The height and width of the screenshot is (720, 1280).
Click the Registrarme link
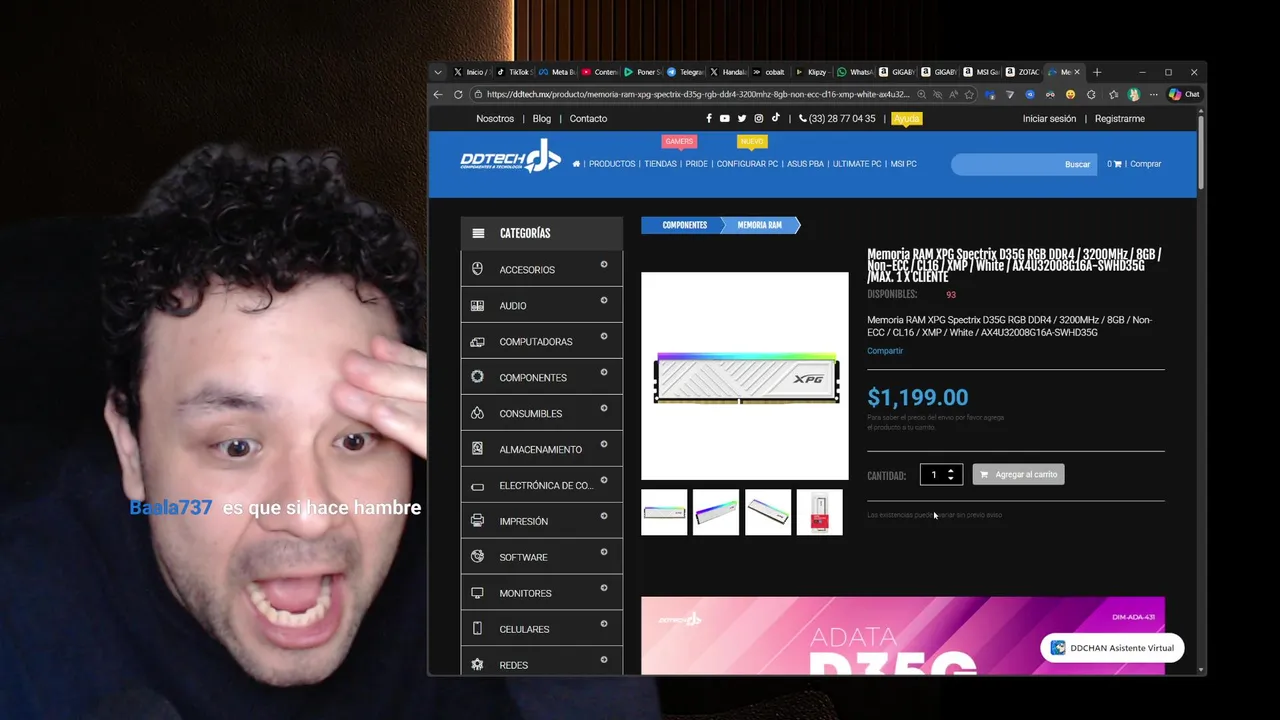point(1119,118)
